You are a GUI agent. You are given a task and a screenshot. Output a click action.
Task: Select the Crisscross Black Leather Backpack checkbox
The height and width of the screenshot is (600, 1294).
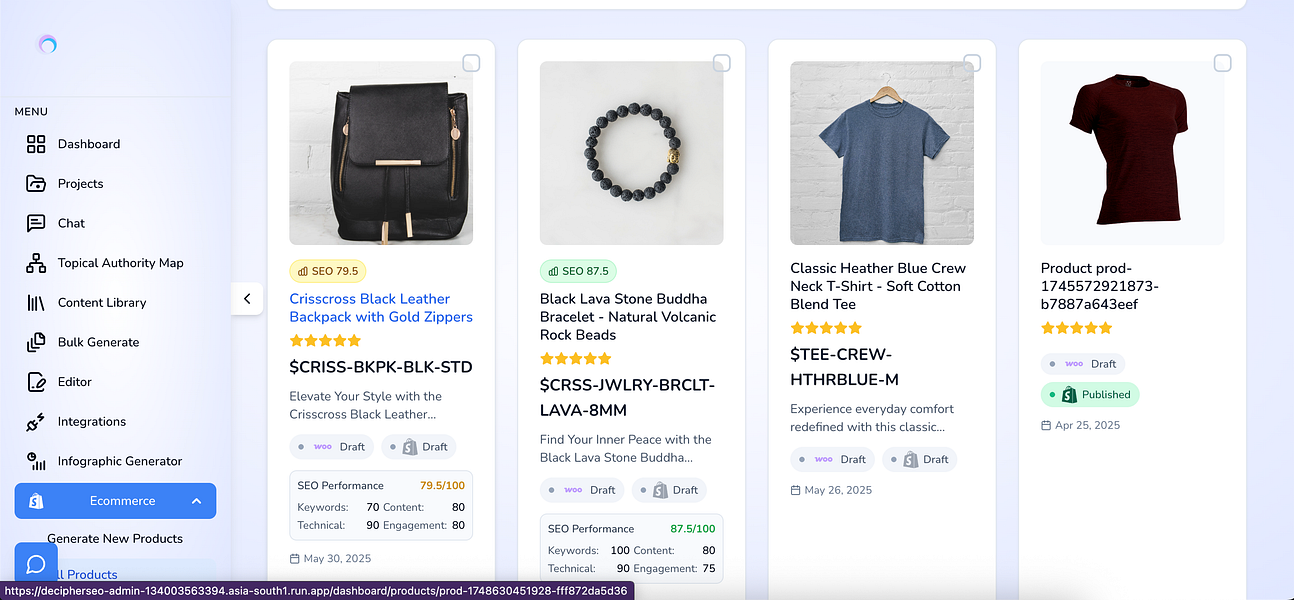[471, 64]
